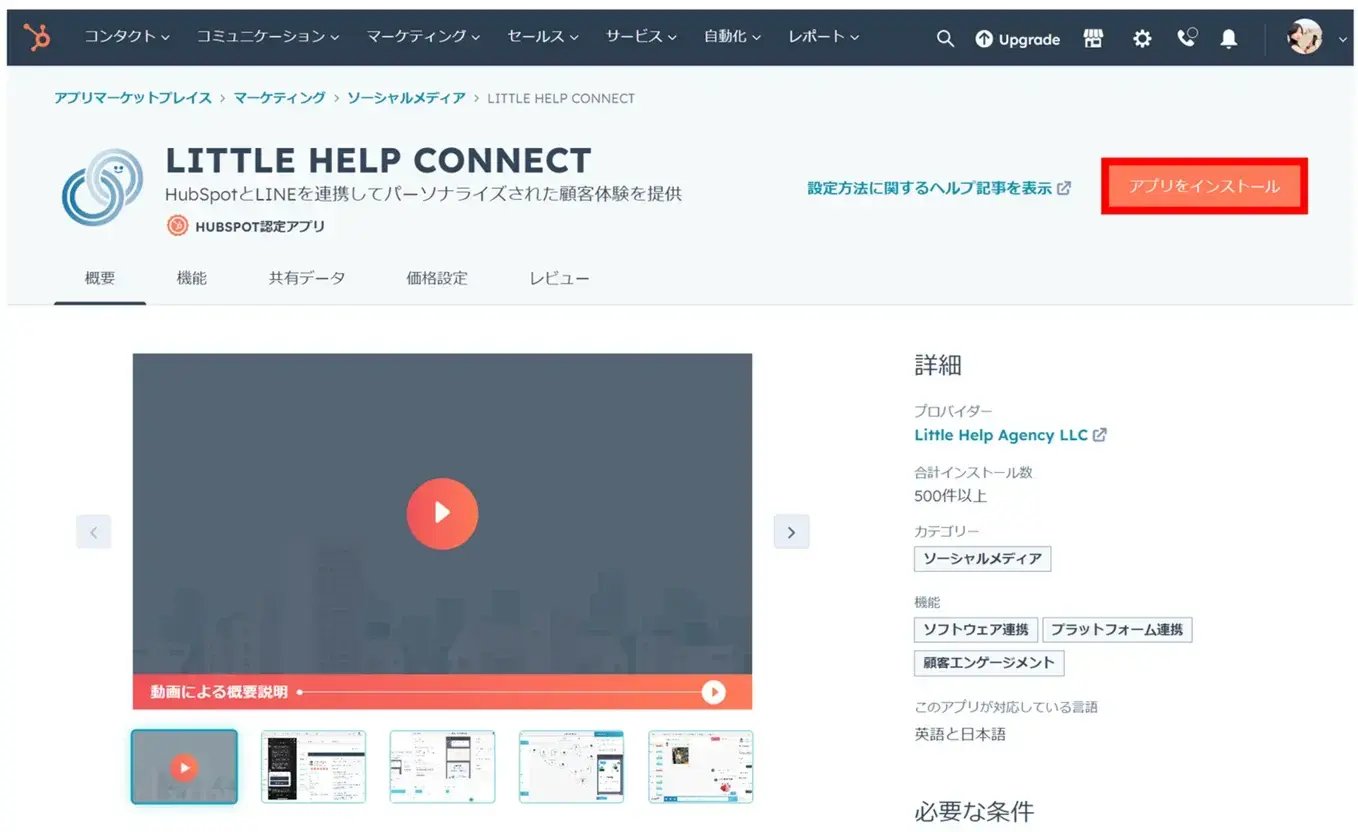Show previous image with left arrow
The height and width of the screenshot is (832, 1358).
94,532
